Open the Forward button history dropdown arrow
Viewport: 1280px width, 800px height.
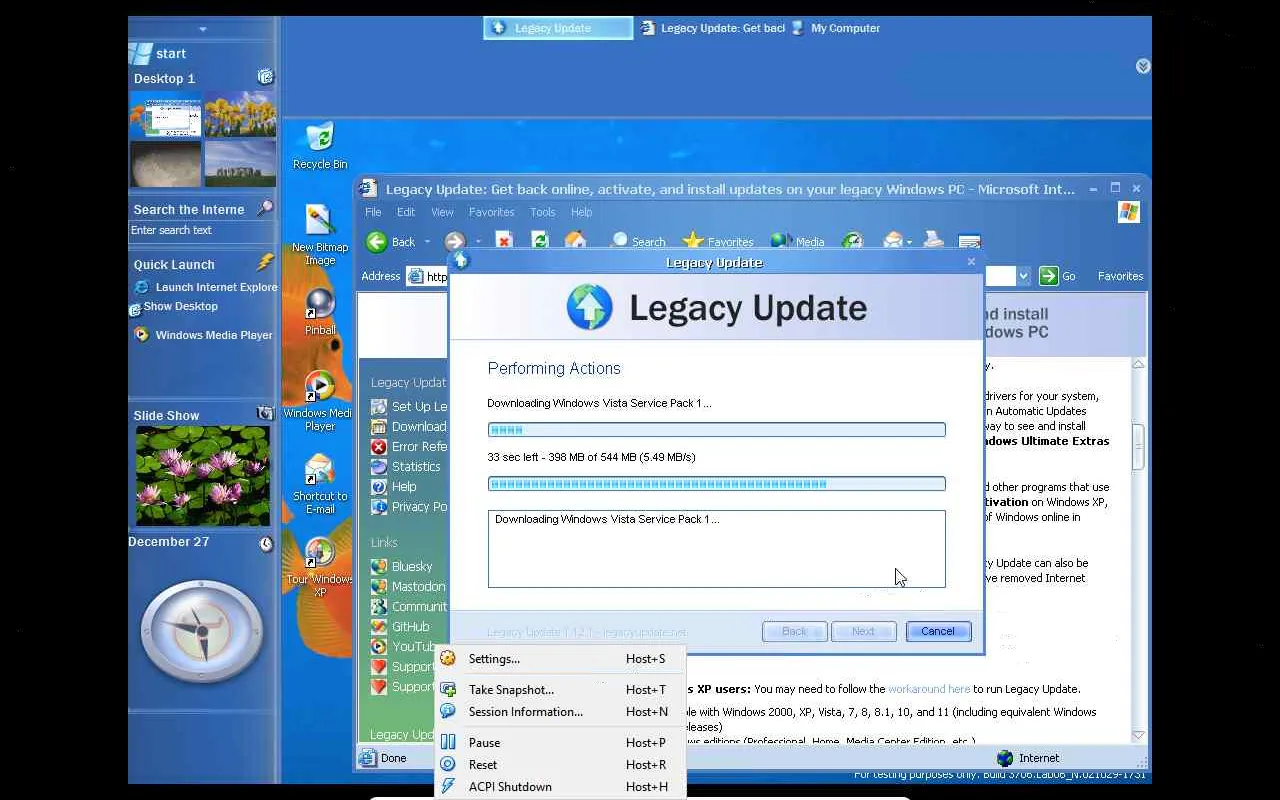tap(478, 242)
